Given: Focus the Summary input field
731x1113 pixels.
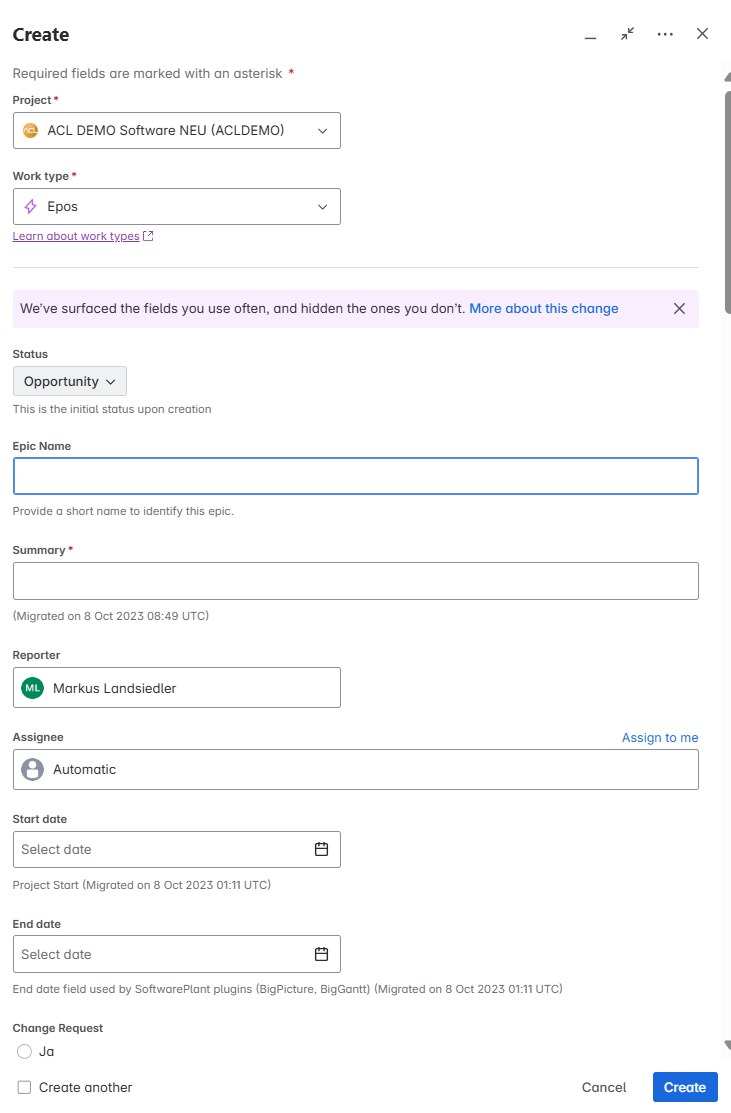Looking at the screenshot, I should [356, 581].
